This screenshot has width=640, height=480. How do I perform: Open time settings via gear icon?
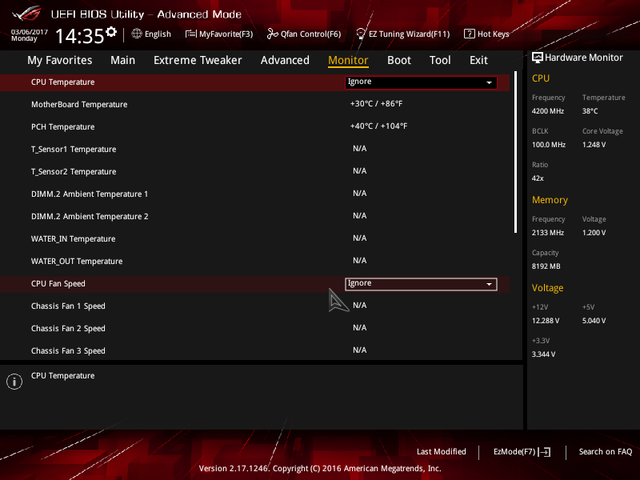coord(111,32)
